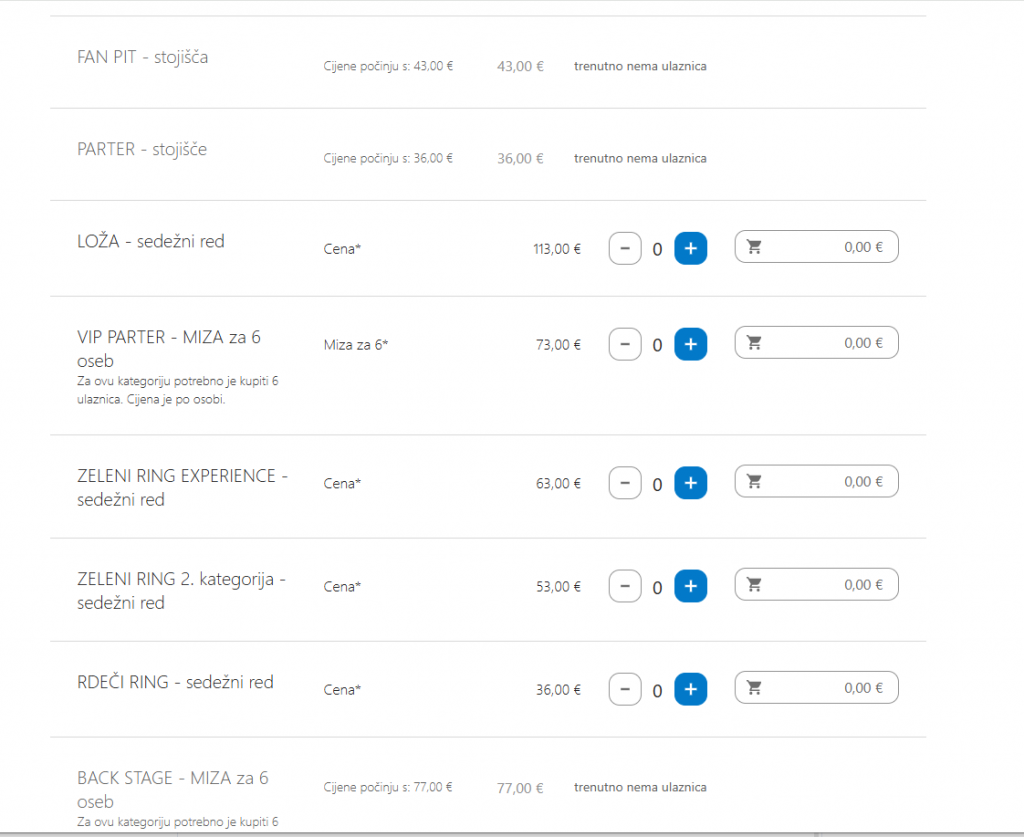Decrease LOŽA ticket quantity with minus button
Viewport: 1024px width, 837px height.
[625, 248]
